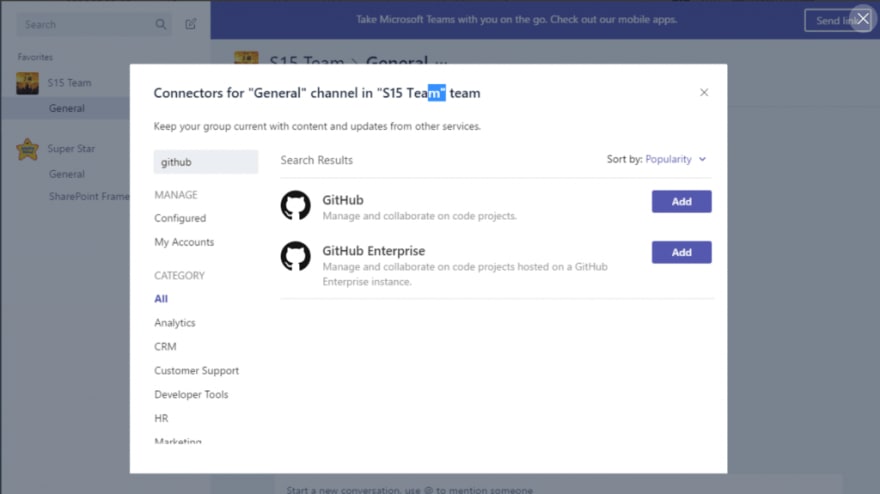This screenshot has height=494, width=880.
Task: Select the HR category
Action: point(161,418)
